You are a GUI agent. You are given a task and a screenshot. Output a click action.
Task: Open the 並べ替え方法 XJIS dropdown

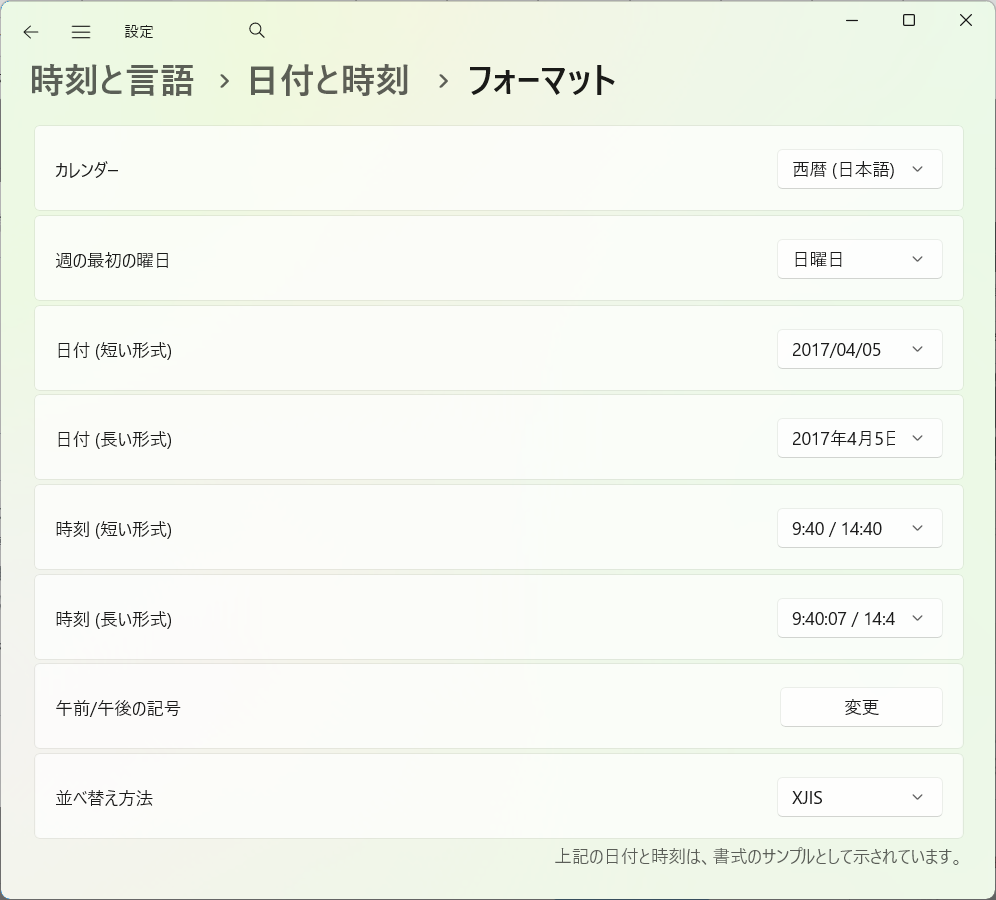(859, 797)
